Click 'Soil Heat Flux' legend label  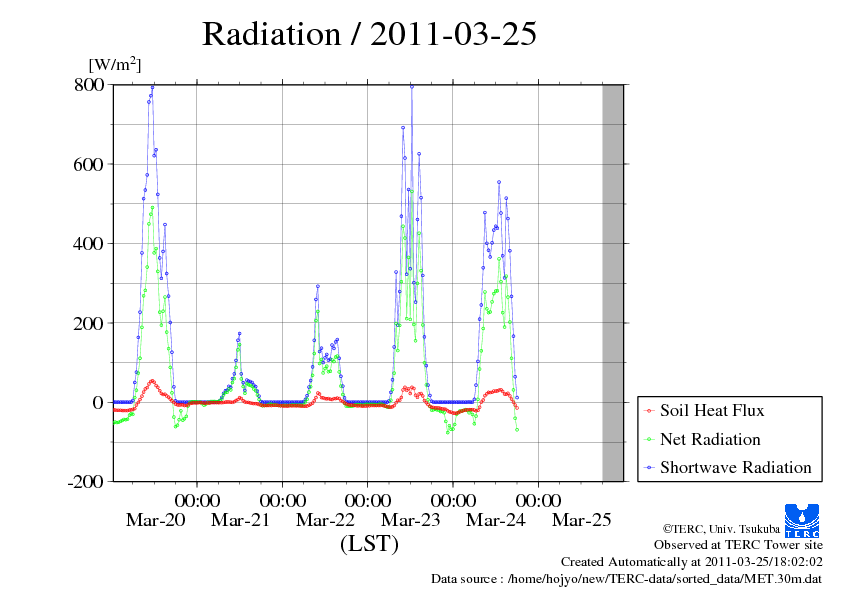712,411
